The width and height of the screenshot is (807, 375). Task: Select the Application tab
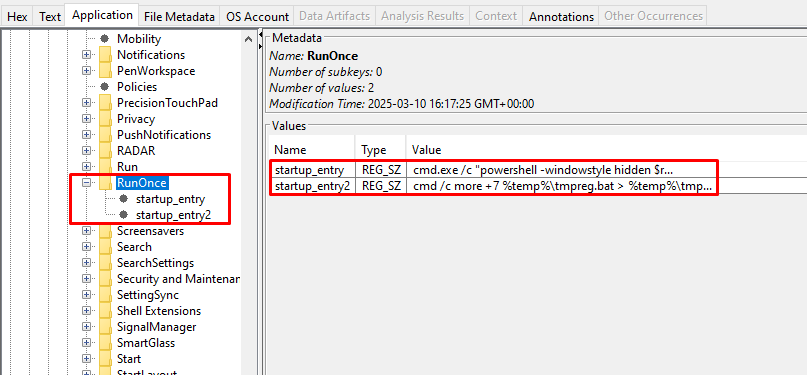pos(102,15)
